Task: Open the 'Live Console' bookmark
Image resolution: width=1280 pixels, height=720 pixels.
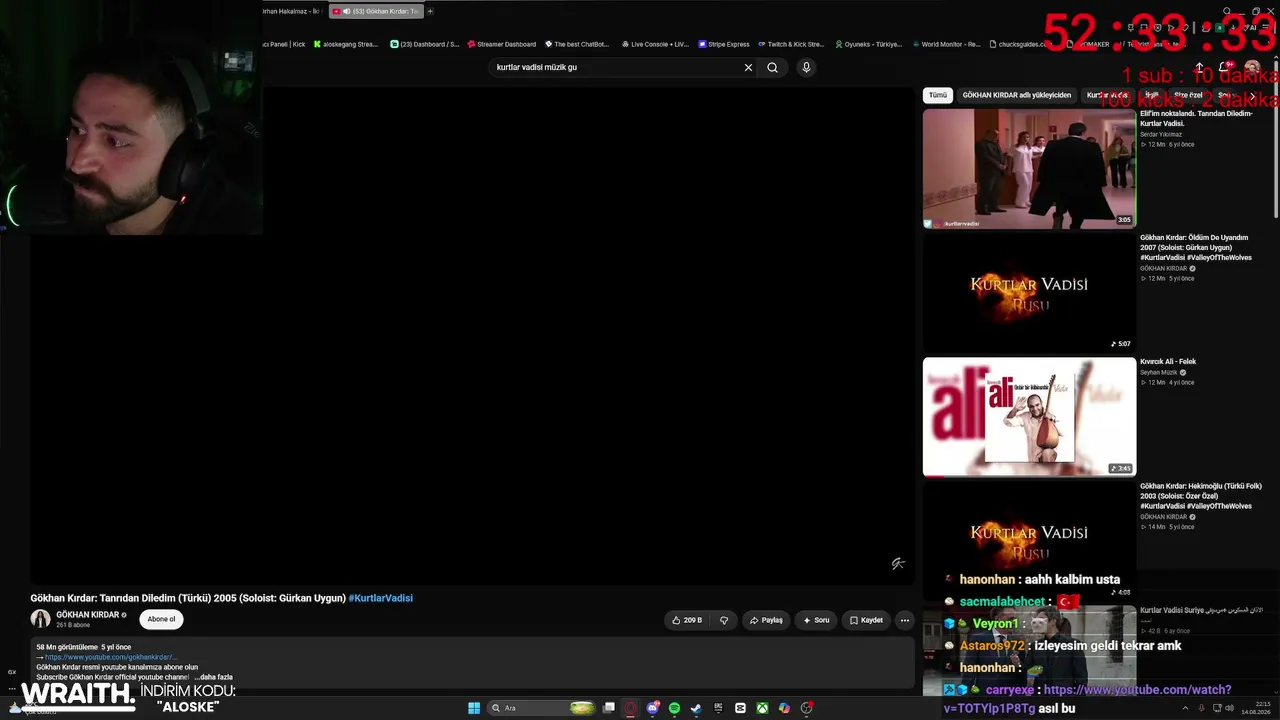Action: coord(655,44)
